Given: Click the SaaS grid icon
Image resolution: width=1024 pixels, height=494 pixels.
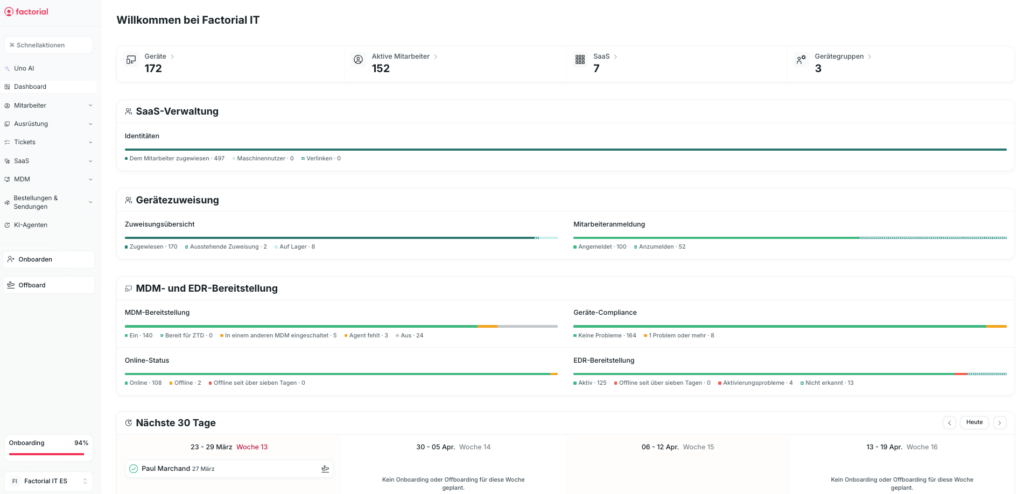Looking at the screenshot, I should coord(580,60).
